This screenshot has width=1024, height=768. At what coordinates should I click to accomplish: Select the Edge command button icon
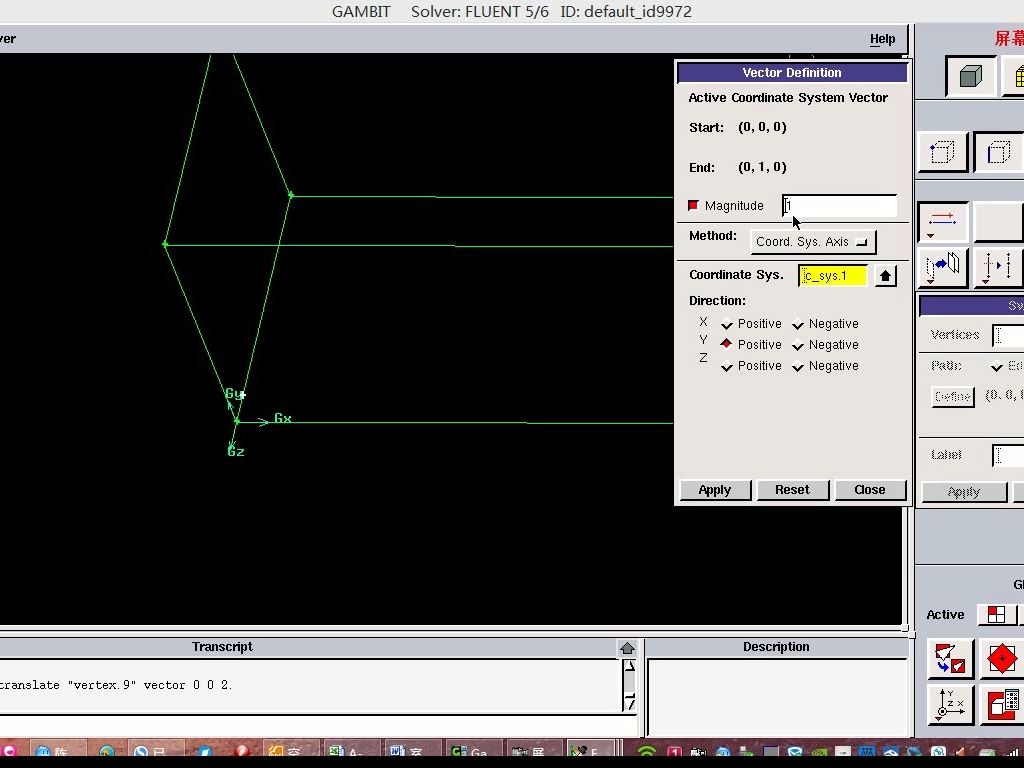[998, 152]
